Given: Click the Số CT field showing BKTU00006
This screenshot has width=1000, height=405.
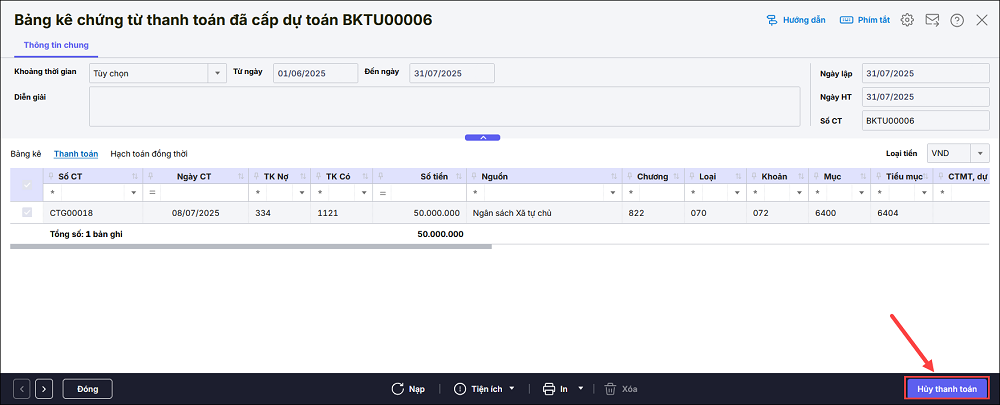Looking at the screenshot, I should [x=925, y=121].
